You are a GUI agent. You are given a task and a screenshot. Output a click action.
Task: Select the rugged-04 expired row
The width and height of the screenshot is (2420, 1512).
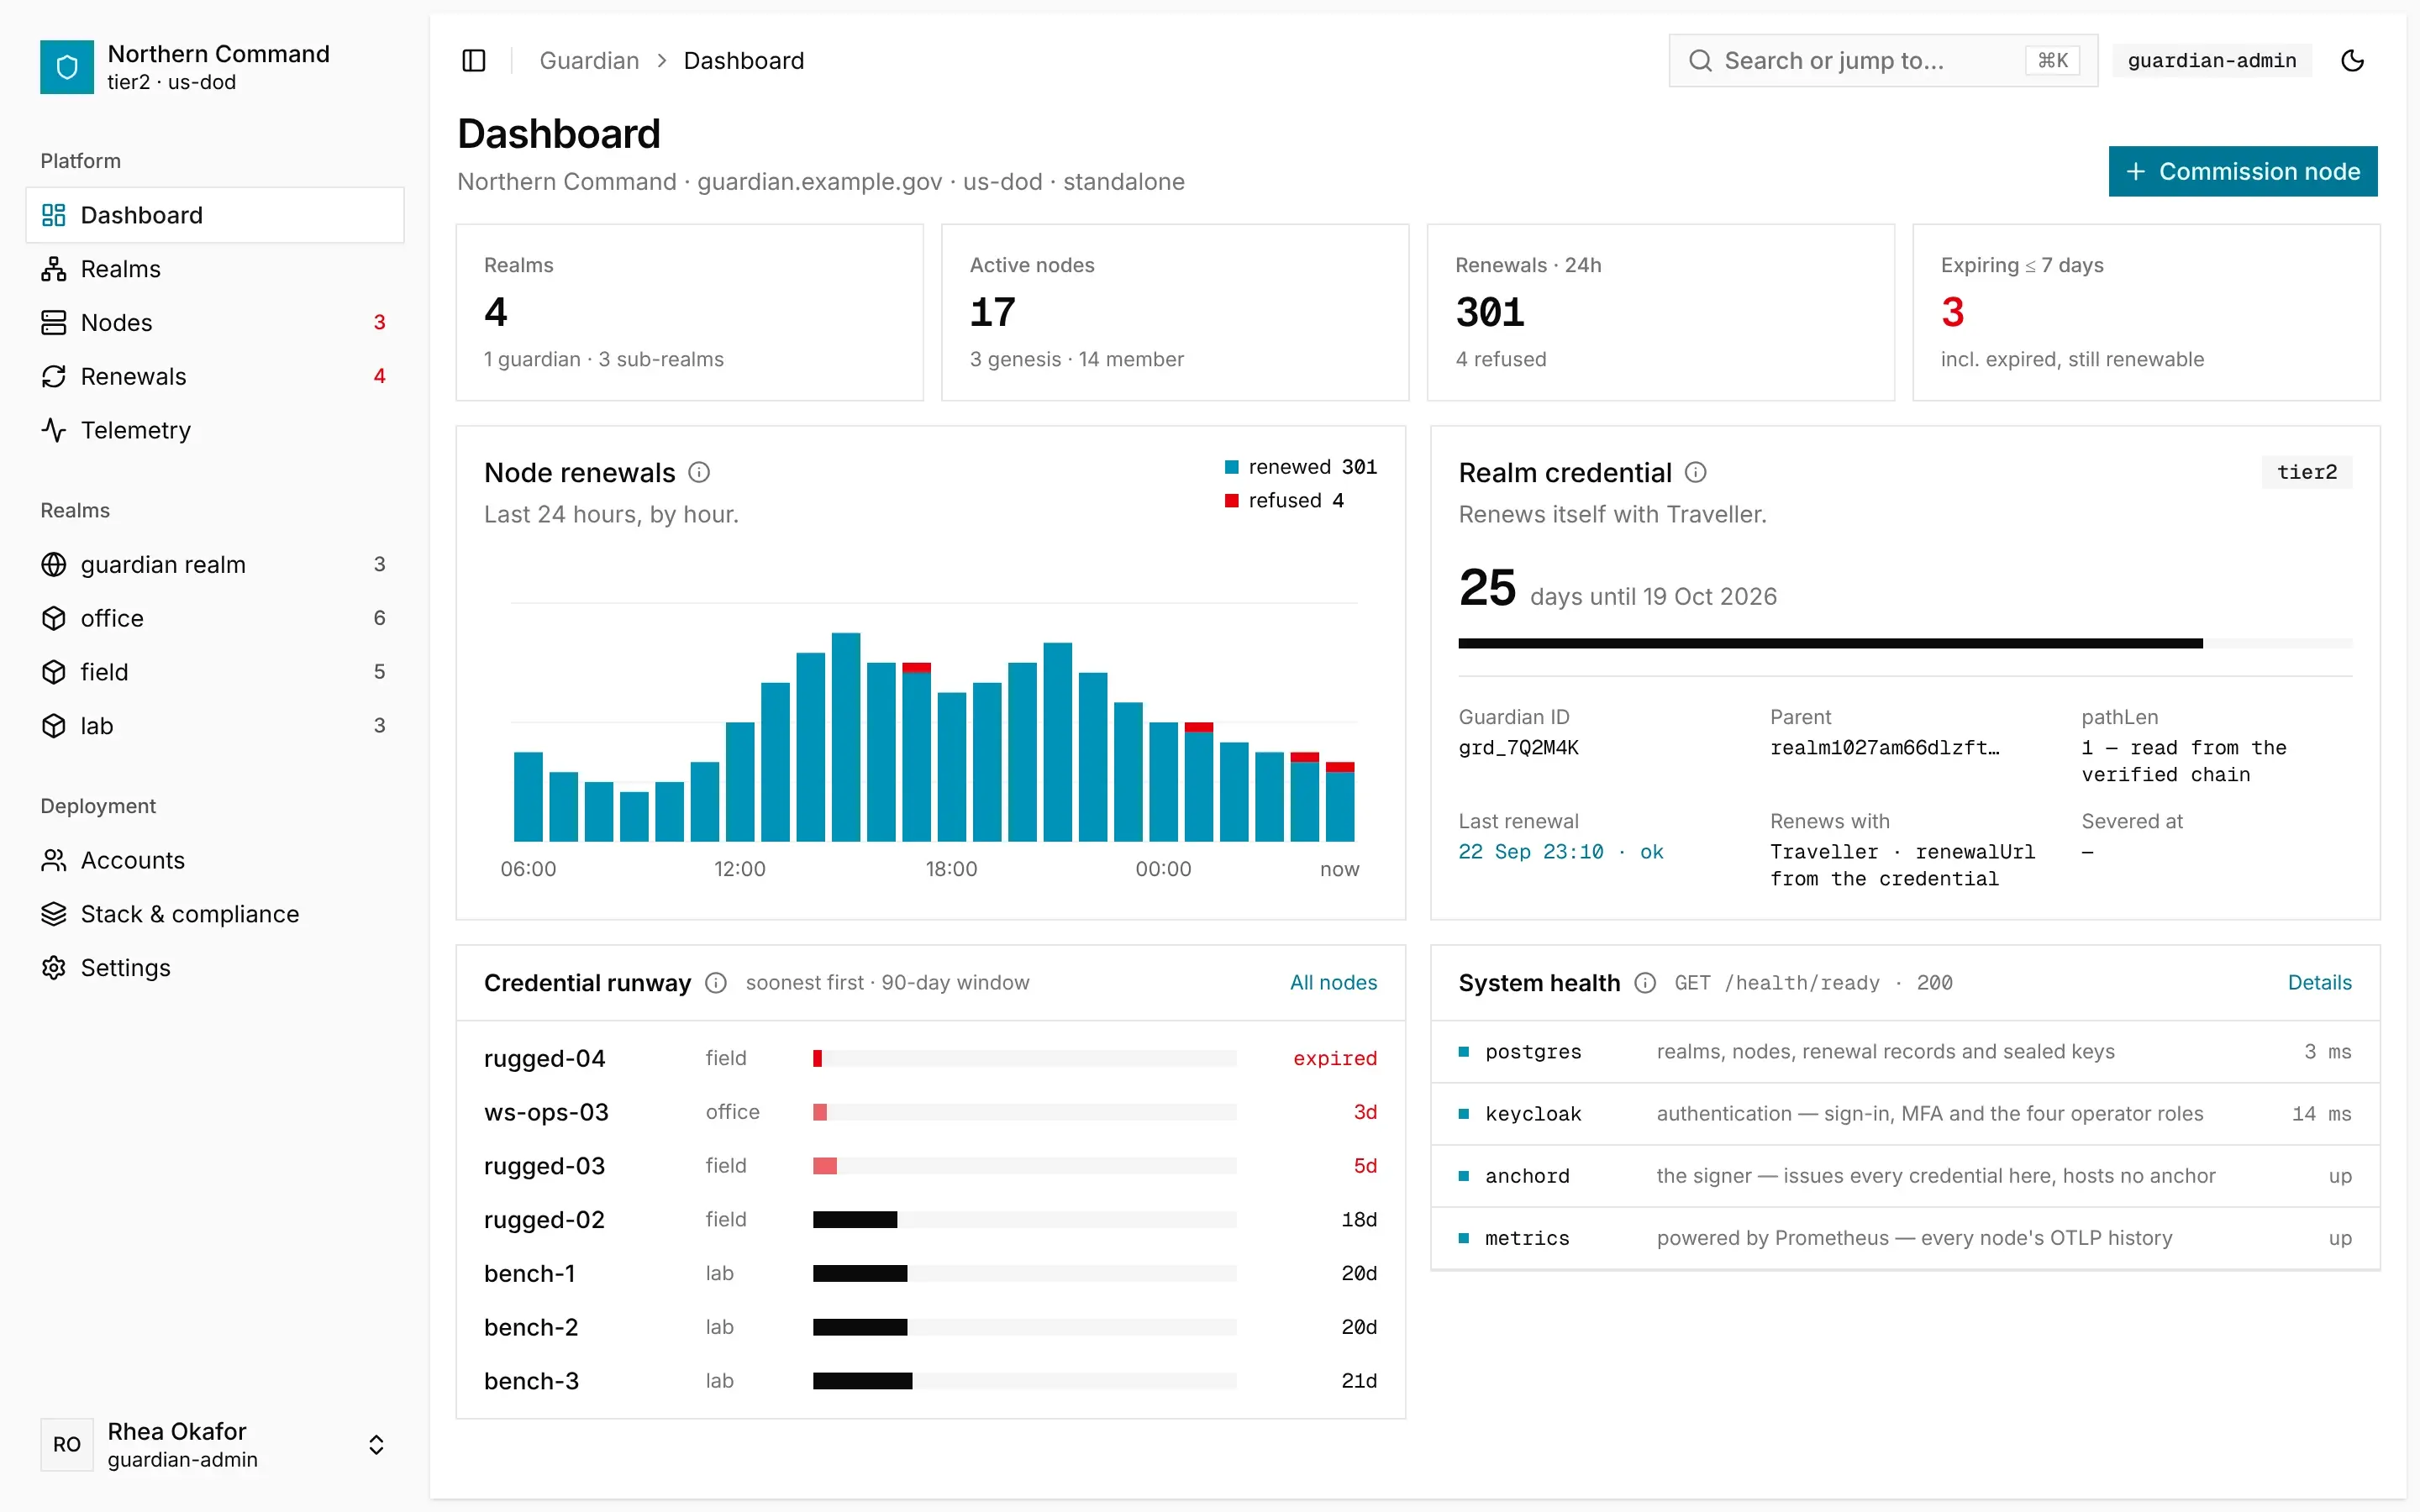tap(930, 1058)
